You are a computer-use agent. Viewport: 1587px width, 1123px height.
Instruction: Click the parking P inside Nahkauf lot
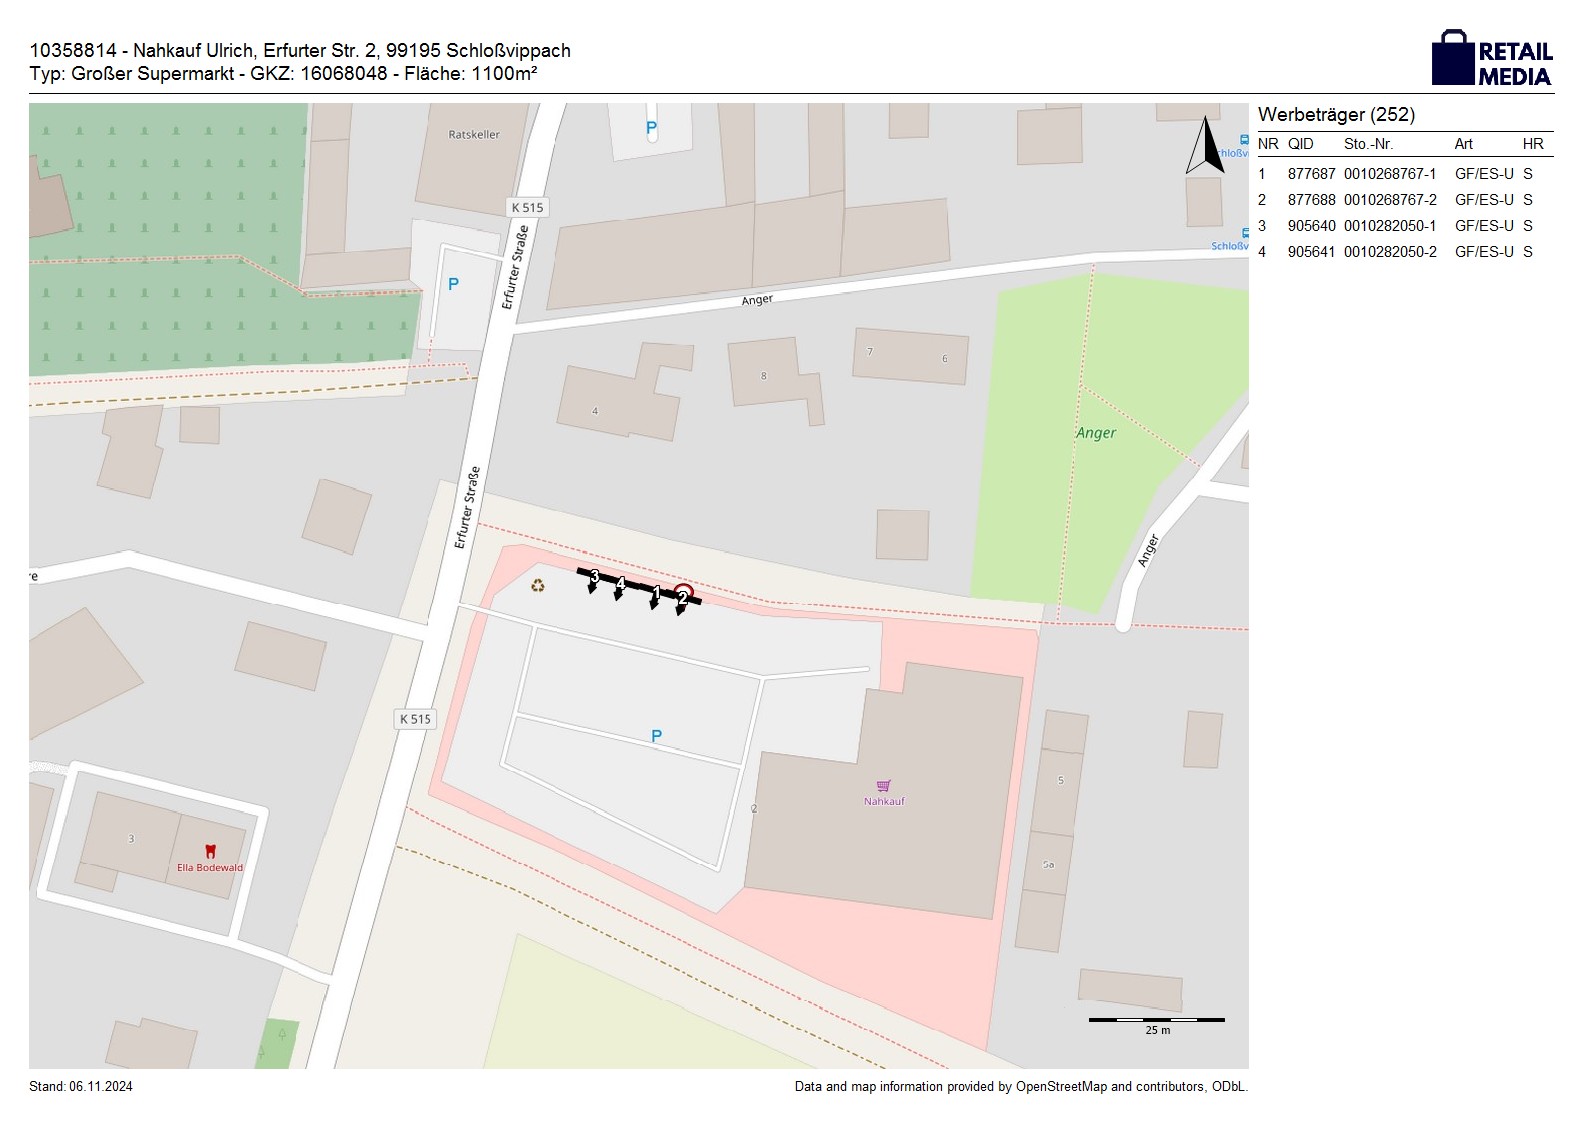[656, 736]
